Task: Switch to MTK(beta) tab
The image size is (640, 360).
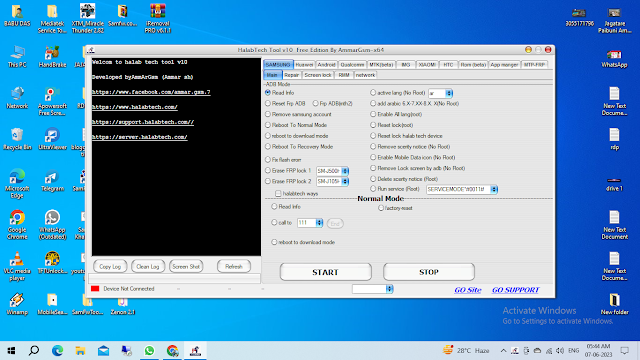Action: click(x=381, y=64)
